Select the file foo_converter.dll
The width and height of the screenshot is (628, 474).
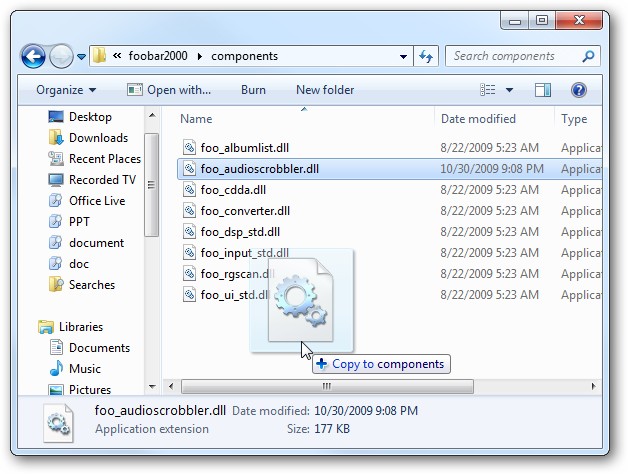(245, 211)
